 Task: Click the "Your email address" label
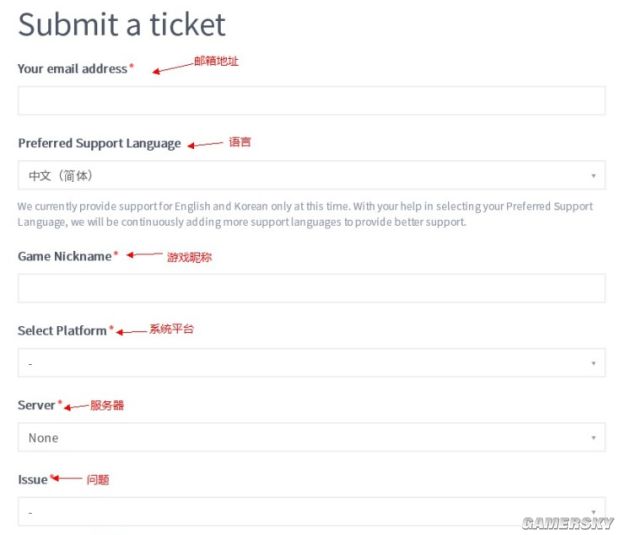[x=73, y=69]
